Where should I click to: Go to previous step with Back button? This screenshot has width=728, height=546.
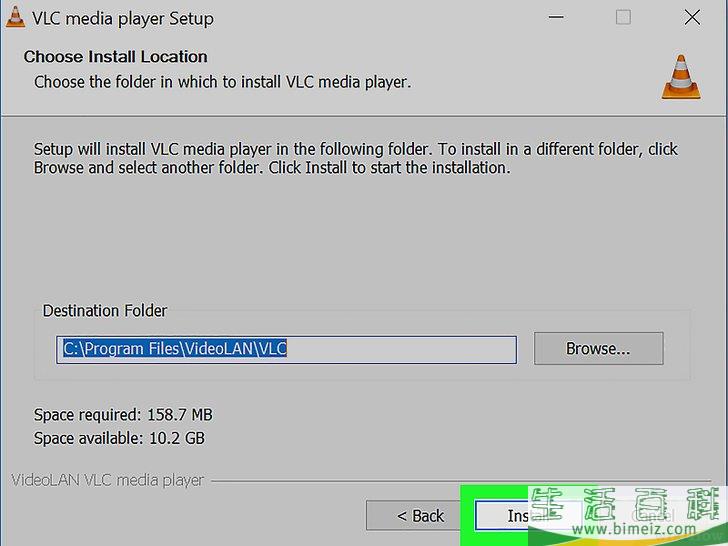(x=413, y=515)
